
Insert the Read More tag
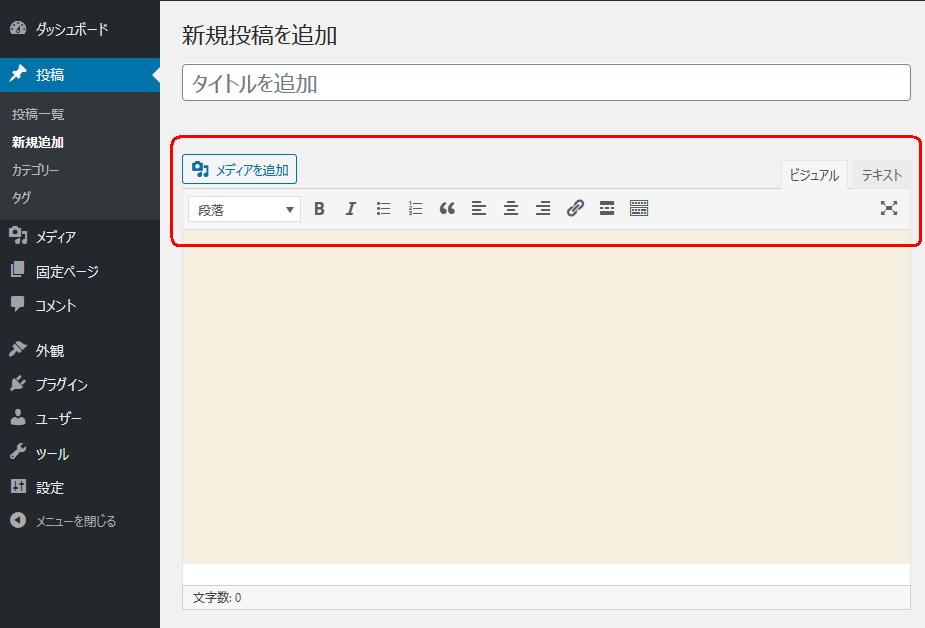pyautogui.click(x=607, y=209)
